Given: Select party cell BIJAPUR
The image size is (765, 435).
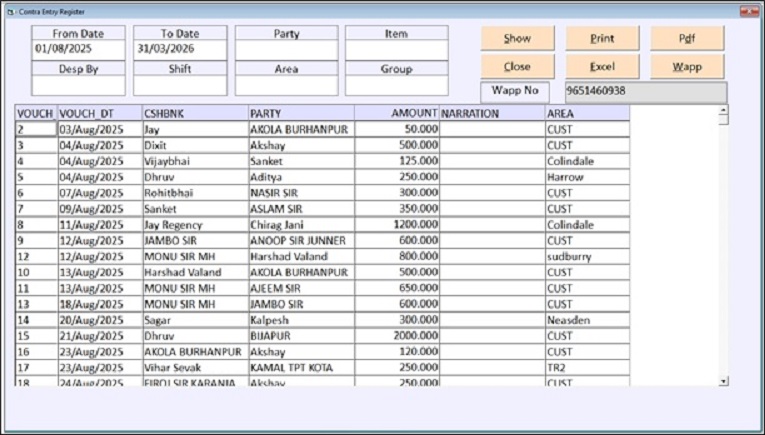Looking at the screenshot, I should (x=302, y=336).
